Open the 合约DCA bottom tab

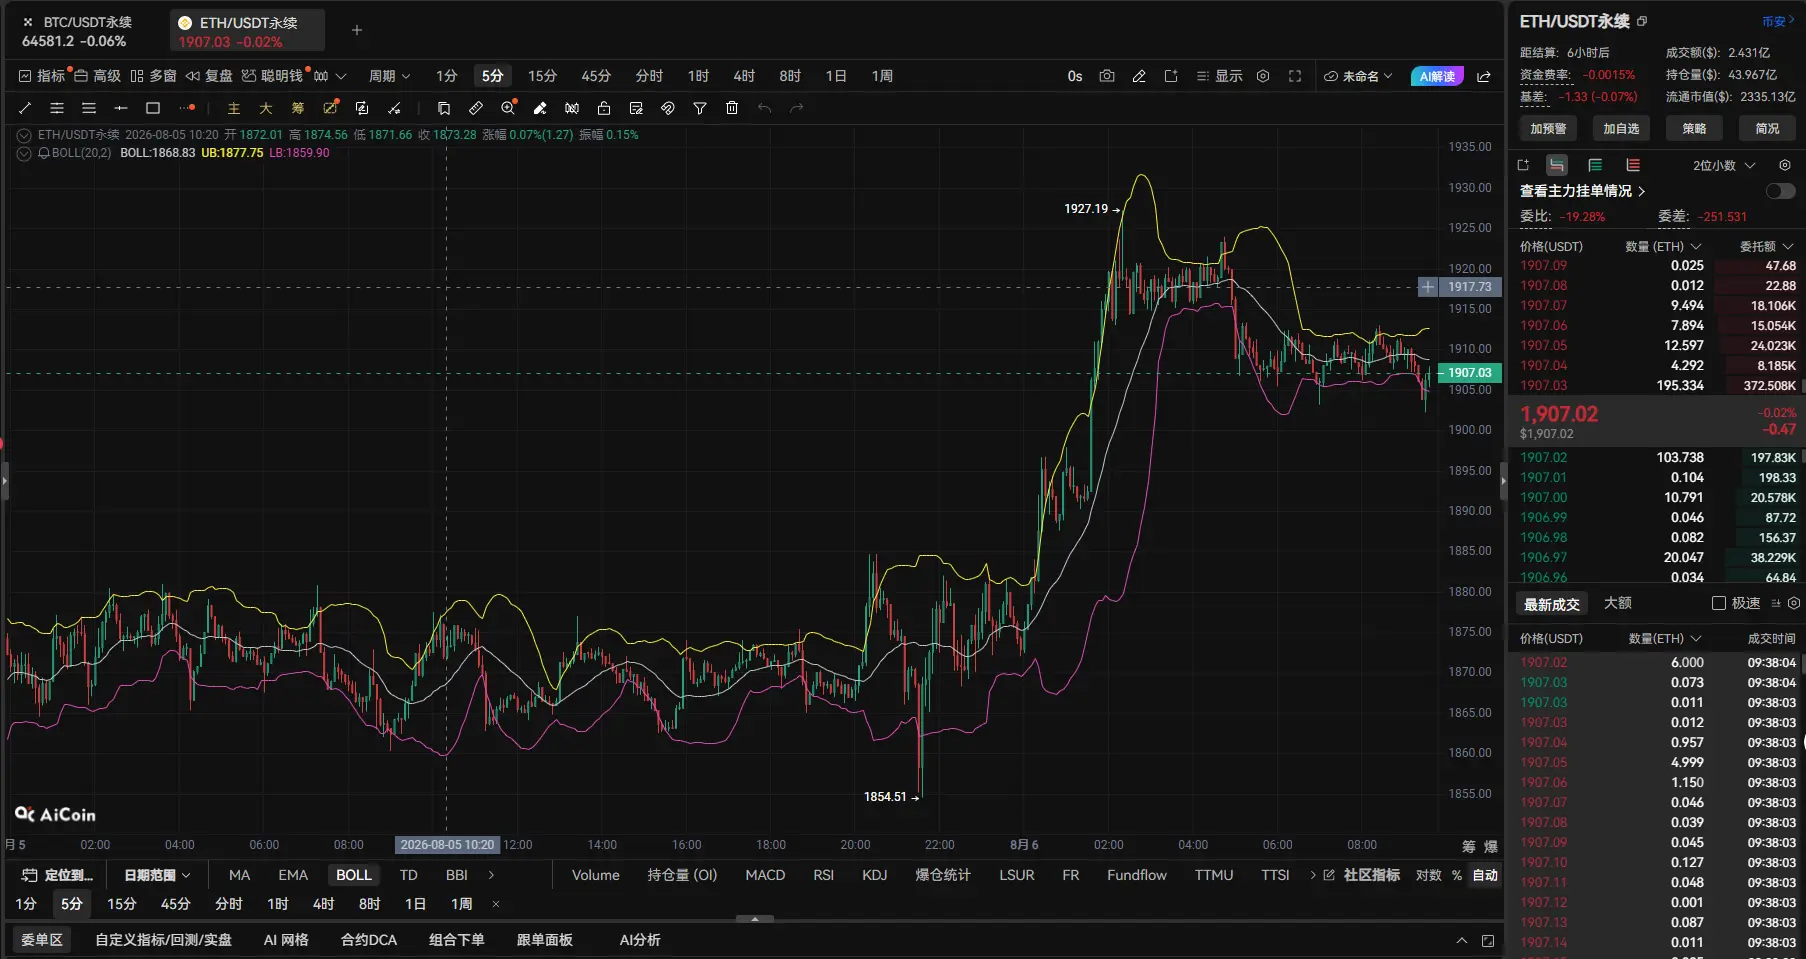(x=369, y=940)
